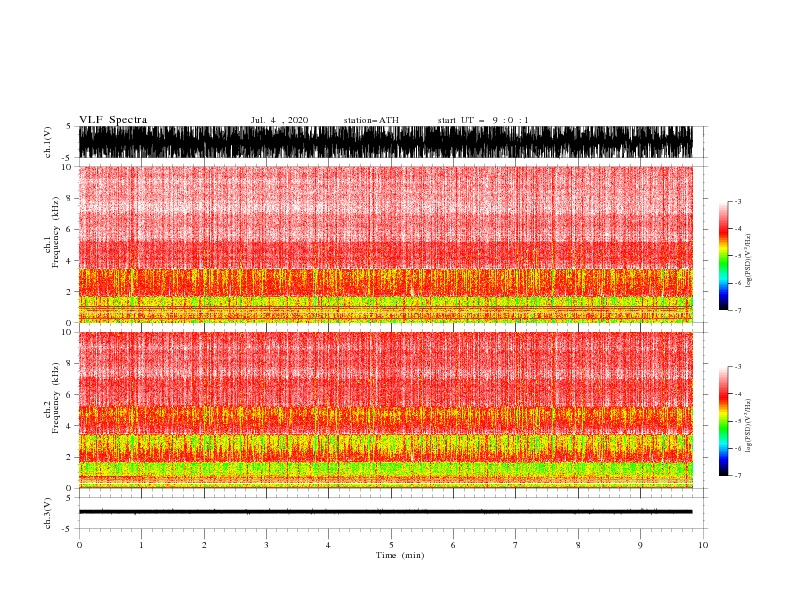792x612 pixels.
Task: Click the ch.1 voltage waveform panel
Action: 385,142
